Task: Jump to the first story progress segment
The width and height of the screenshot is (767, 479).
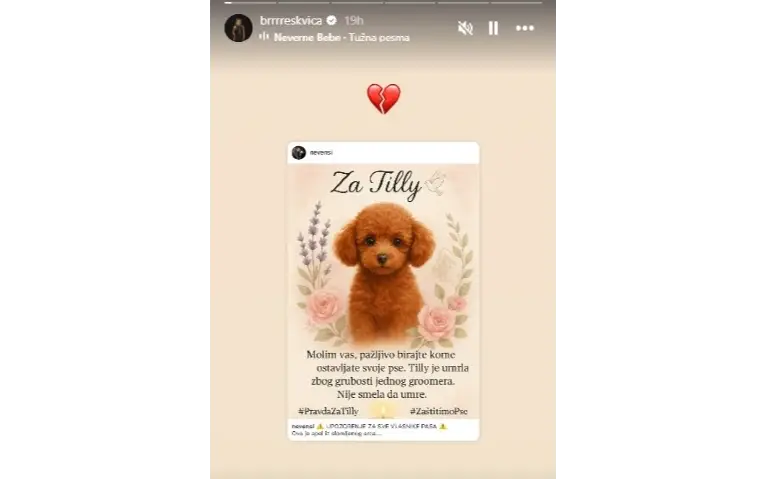Action: [250, 2]
